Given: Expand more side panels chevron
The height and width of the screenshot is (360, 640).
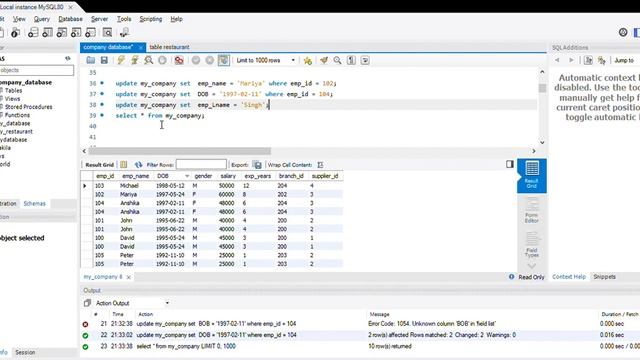Looking at the screenshot, I should (x=531, y=266).
